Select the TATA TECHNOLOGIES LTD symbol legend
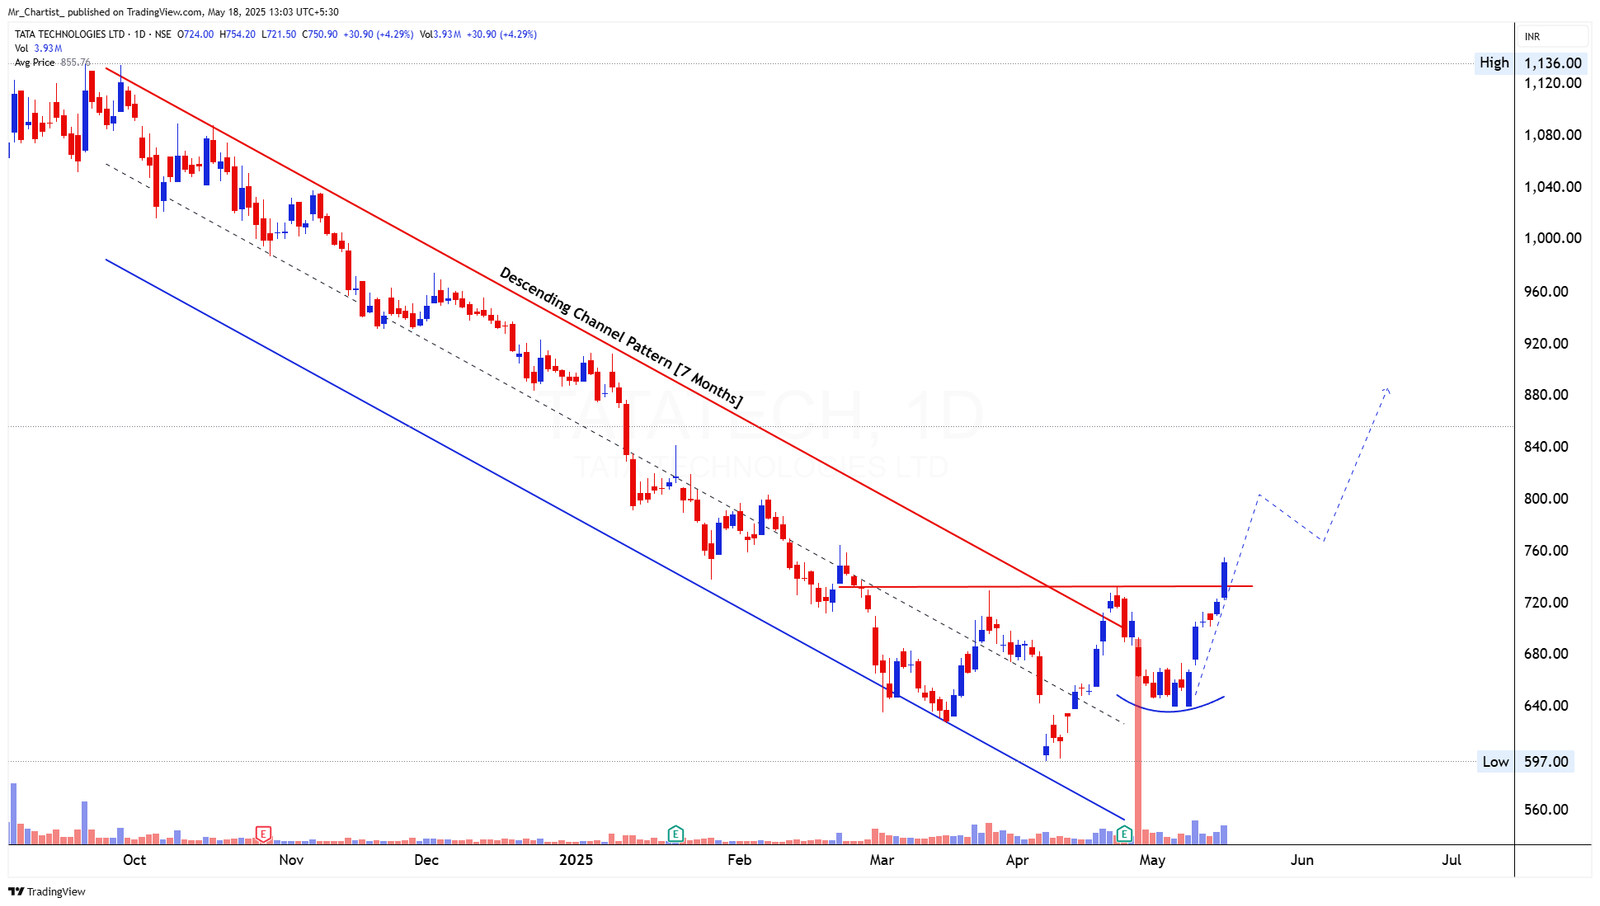Screen dimensions: 1600x906 tap(70, 33)
